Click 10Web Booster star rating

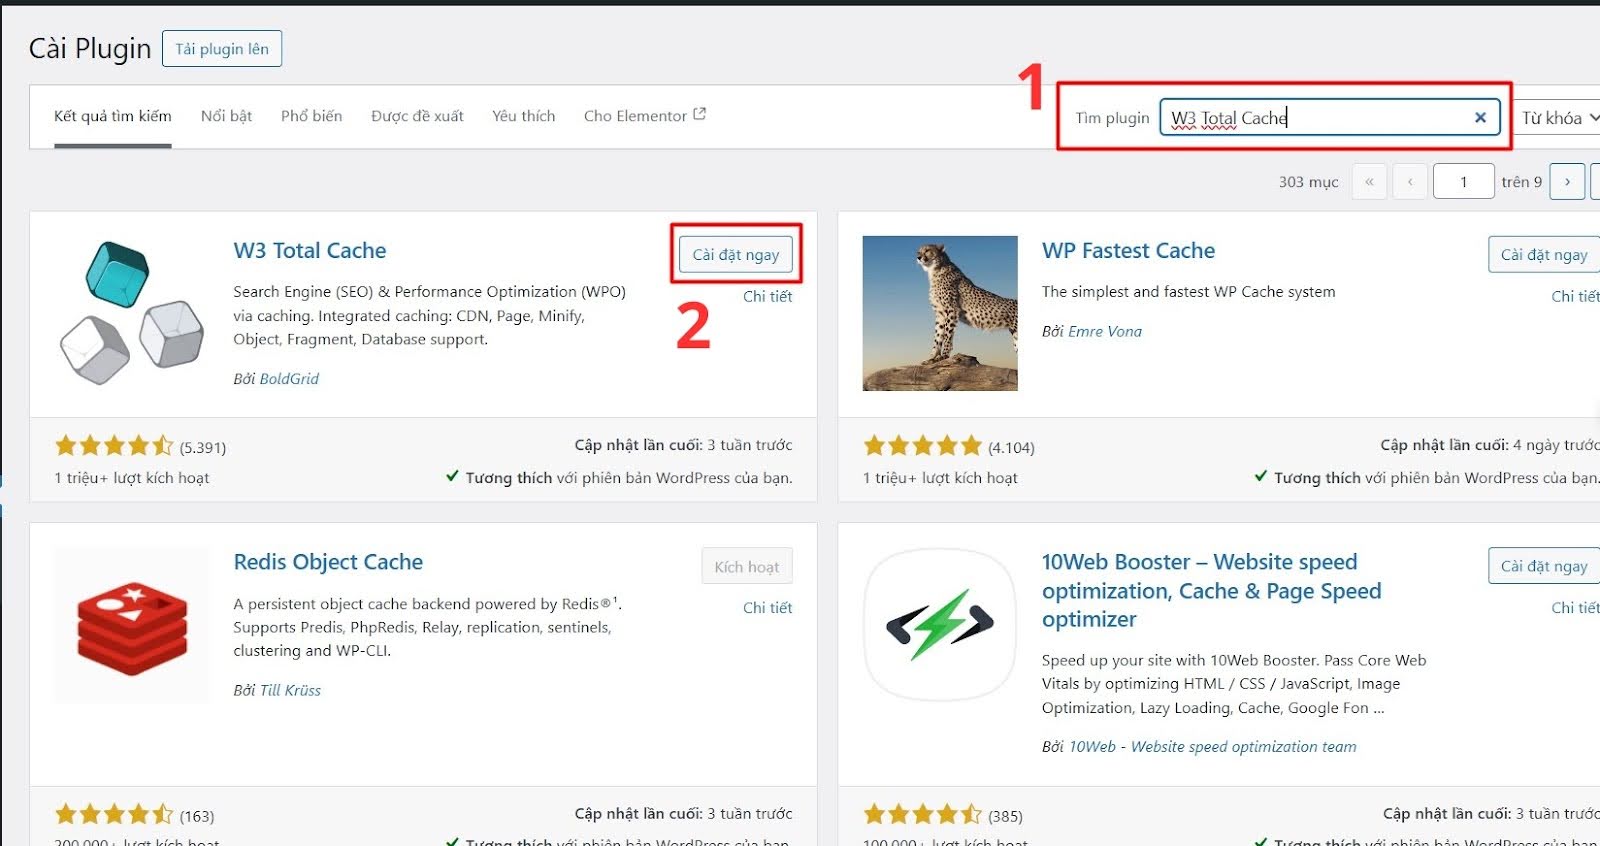click(x=923, y=815)
